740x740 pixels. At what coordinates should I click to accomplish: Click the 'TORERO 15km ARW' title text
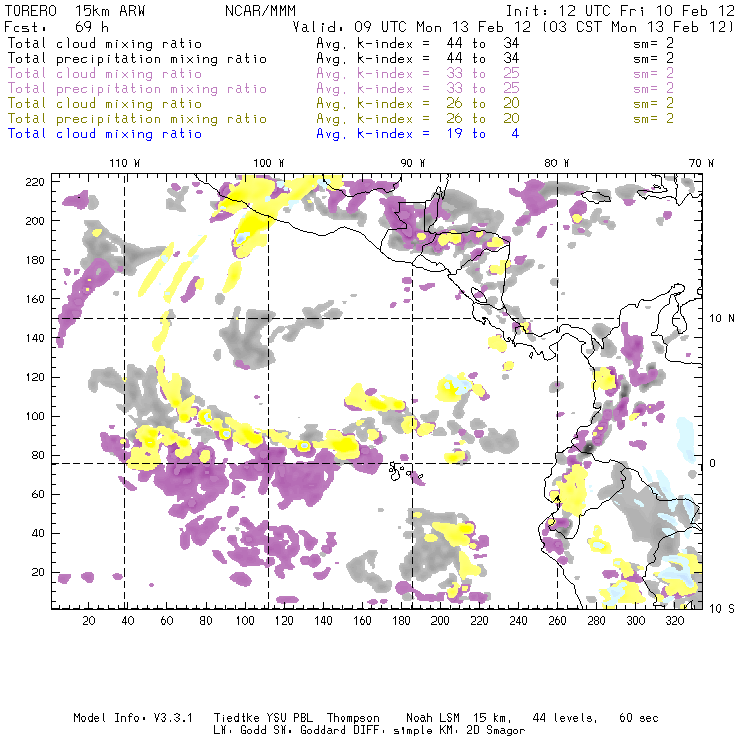coord(75,11)
